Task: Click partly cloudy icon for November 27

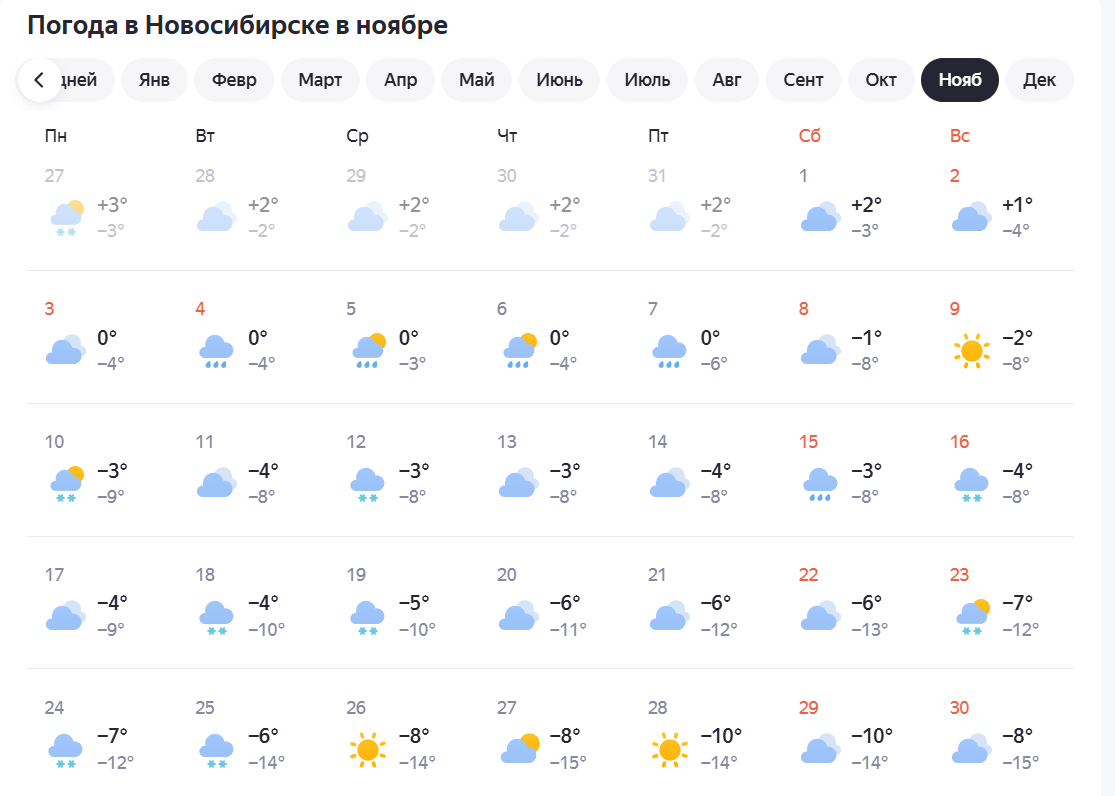Action: [519, 749]
